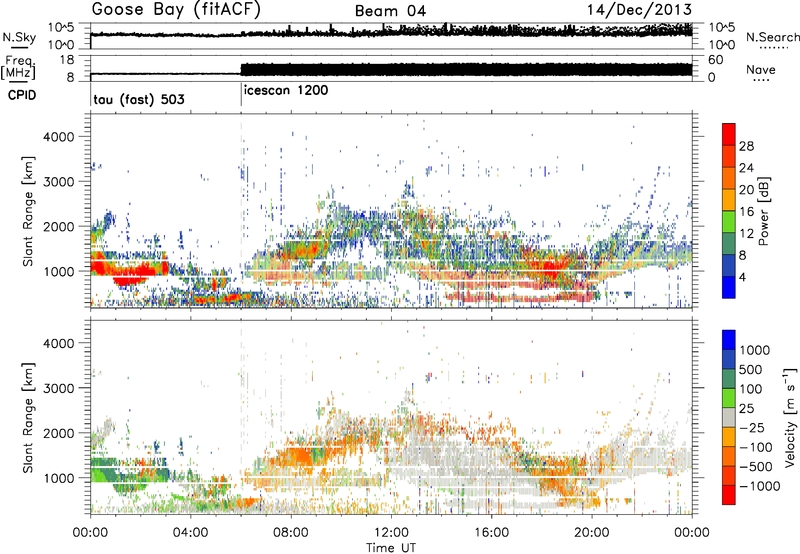Click the '20:00' time axis tick label
Screen dimensions: 800x554
click(x=592, y=533)
